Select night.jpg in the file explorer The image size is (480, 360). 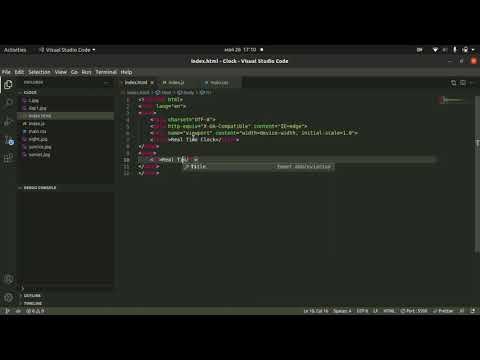[66, 139]
